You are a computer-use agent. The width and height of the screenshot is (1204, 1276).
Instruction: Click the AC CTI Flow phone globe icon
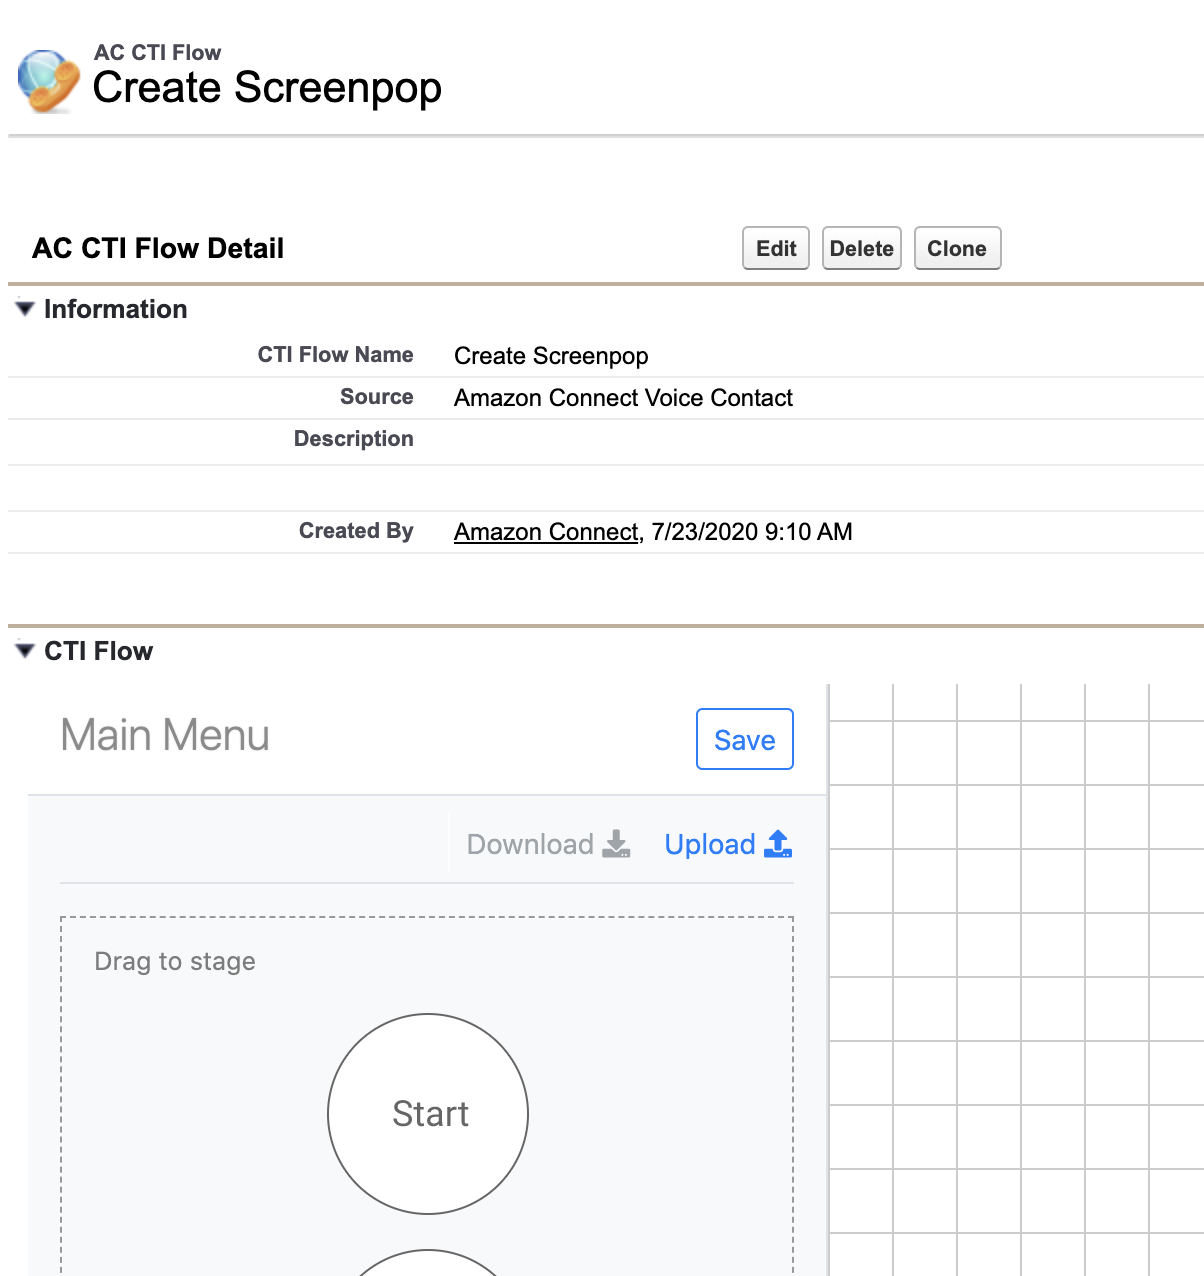(x=49, y=80)
